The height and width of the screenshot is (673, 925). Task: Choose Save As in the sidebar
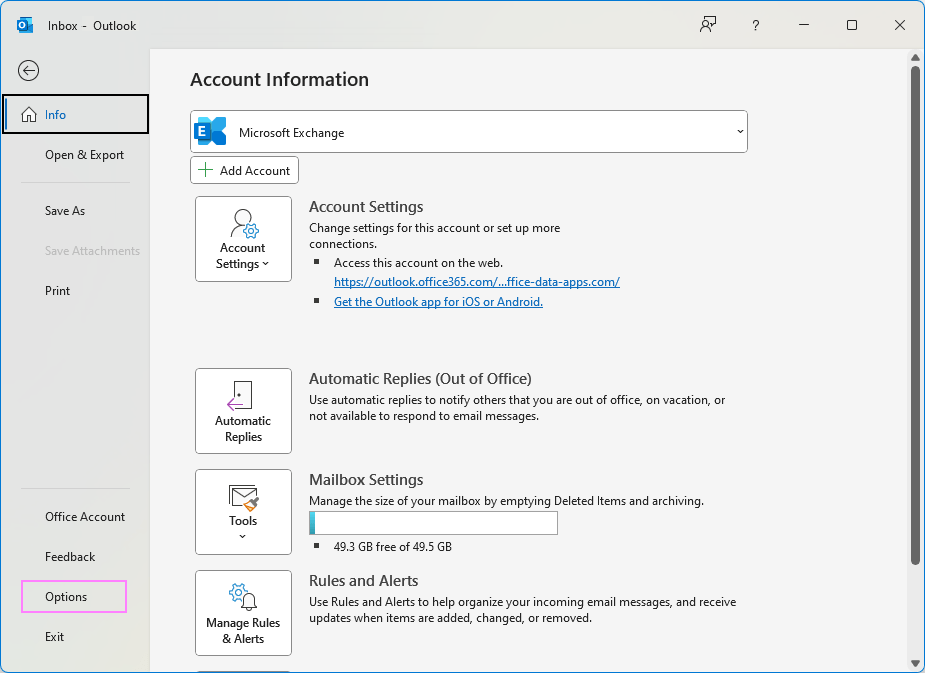pyautogui.click(x=65, y=211)
